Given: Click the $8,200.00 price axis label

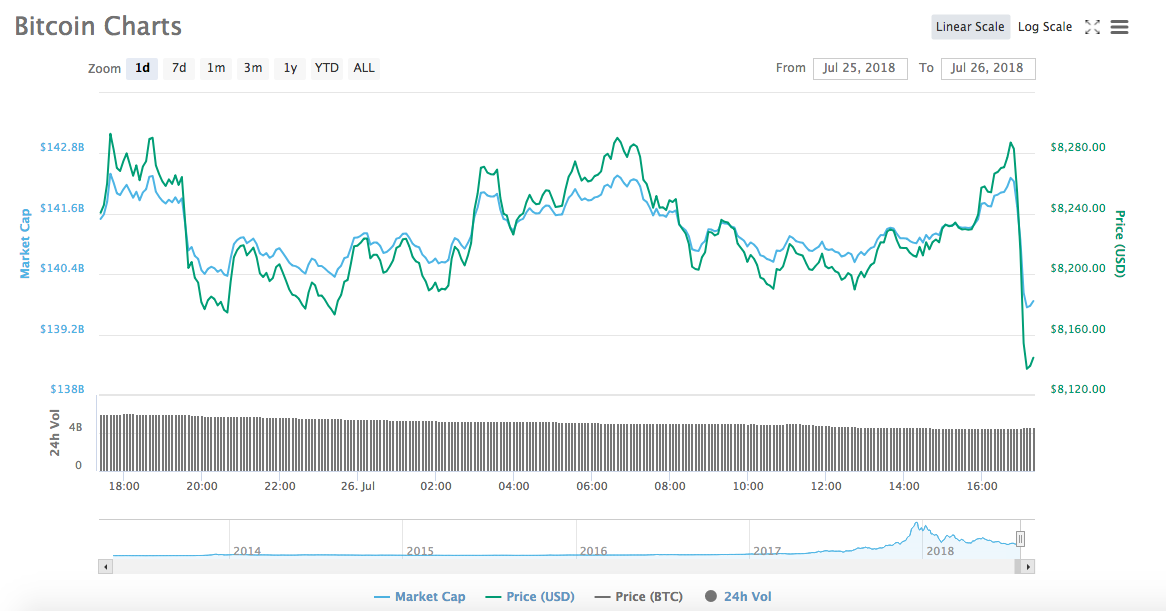Looking at the screenshot, I should tap(1078, 268).
